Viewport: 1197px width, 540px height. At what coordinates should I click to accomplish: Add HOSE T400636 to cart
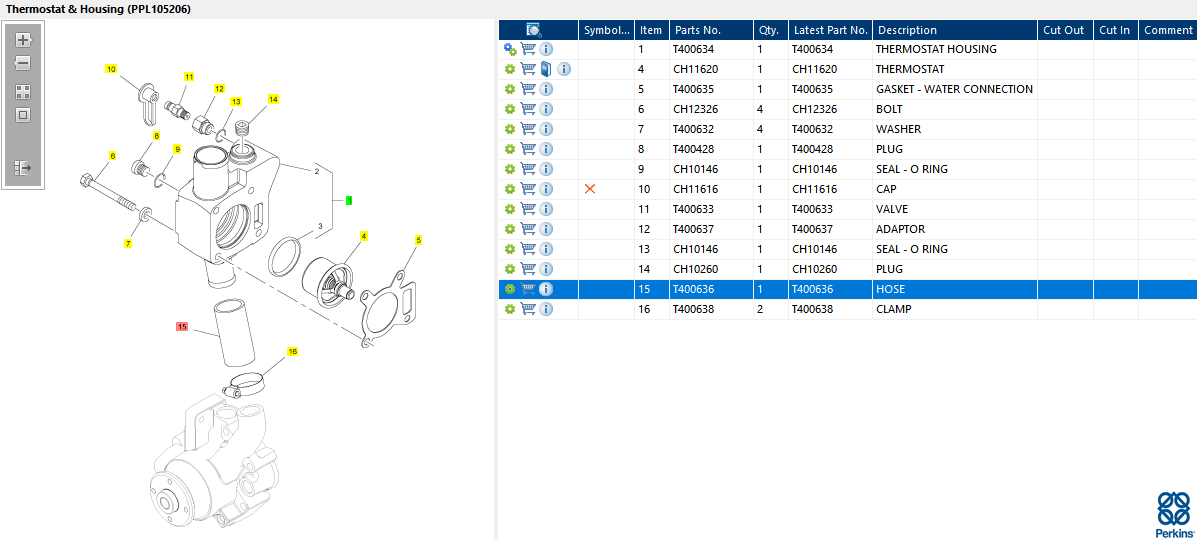528,289
